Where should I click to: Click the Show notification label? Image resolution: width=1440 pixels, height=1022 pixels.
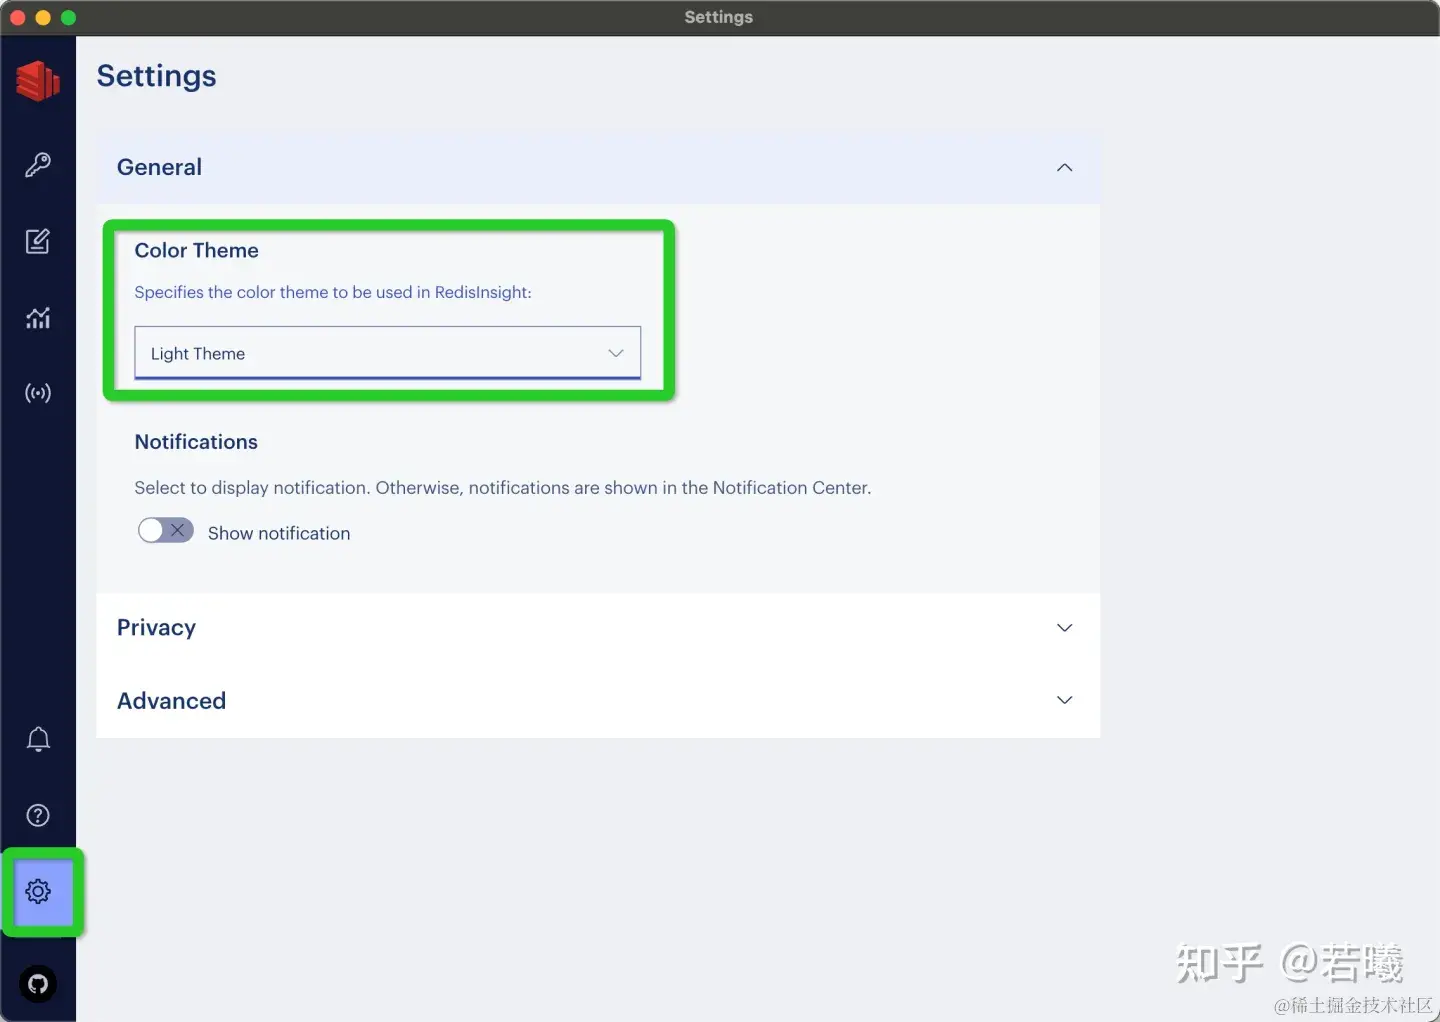[x=279, y=533]
